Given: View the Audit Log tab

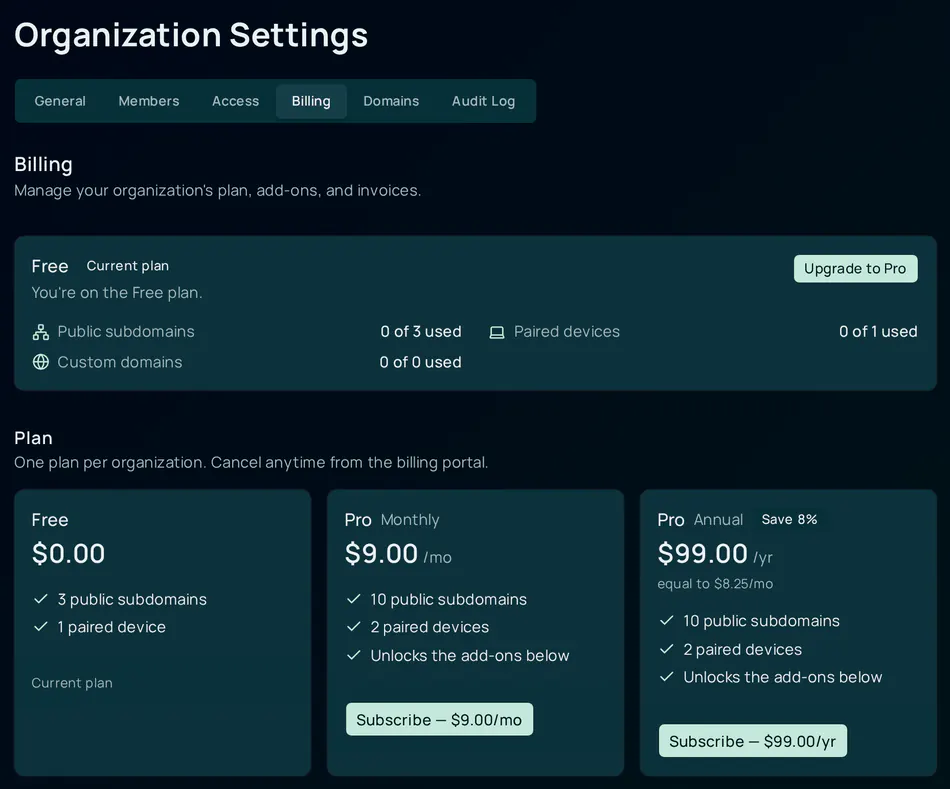Looking at the screenshot, I should pyautogui.click(x=483, y=101).
